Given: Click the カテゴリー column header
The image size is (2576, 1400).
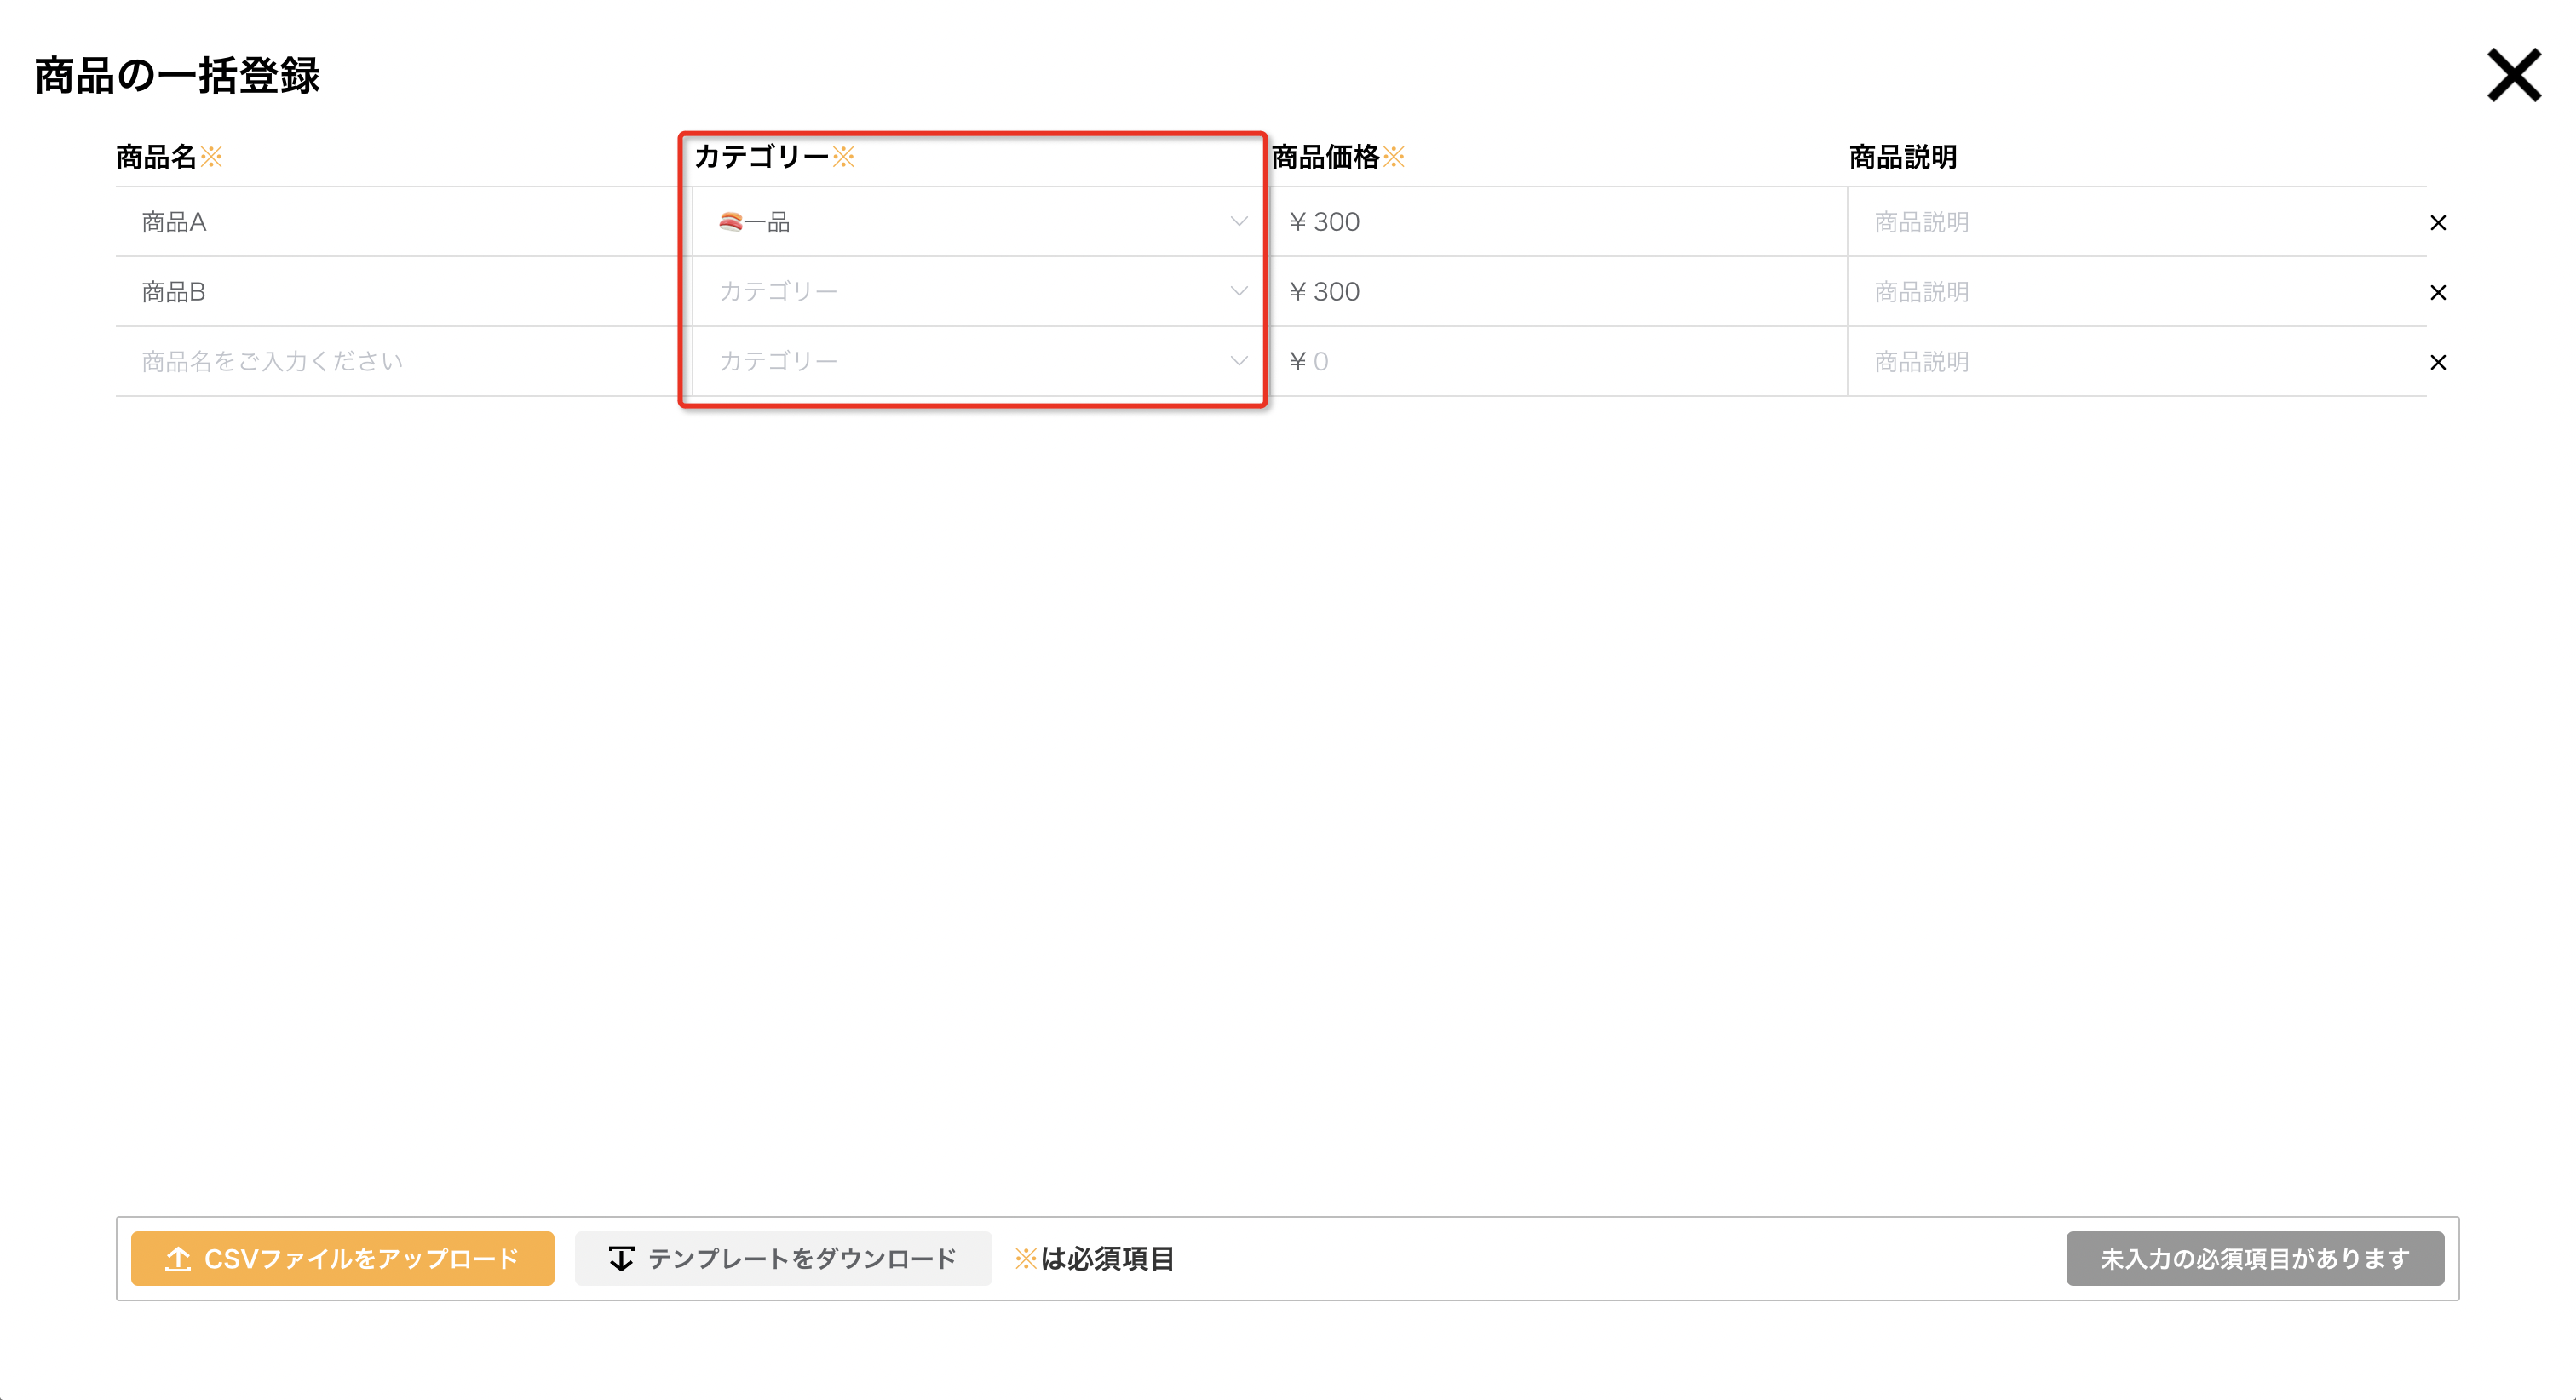Looking at the screenshot, I should (774, 157).
